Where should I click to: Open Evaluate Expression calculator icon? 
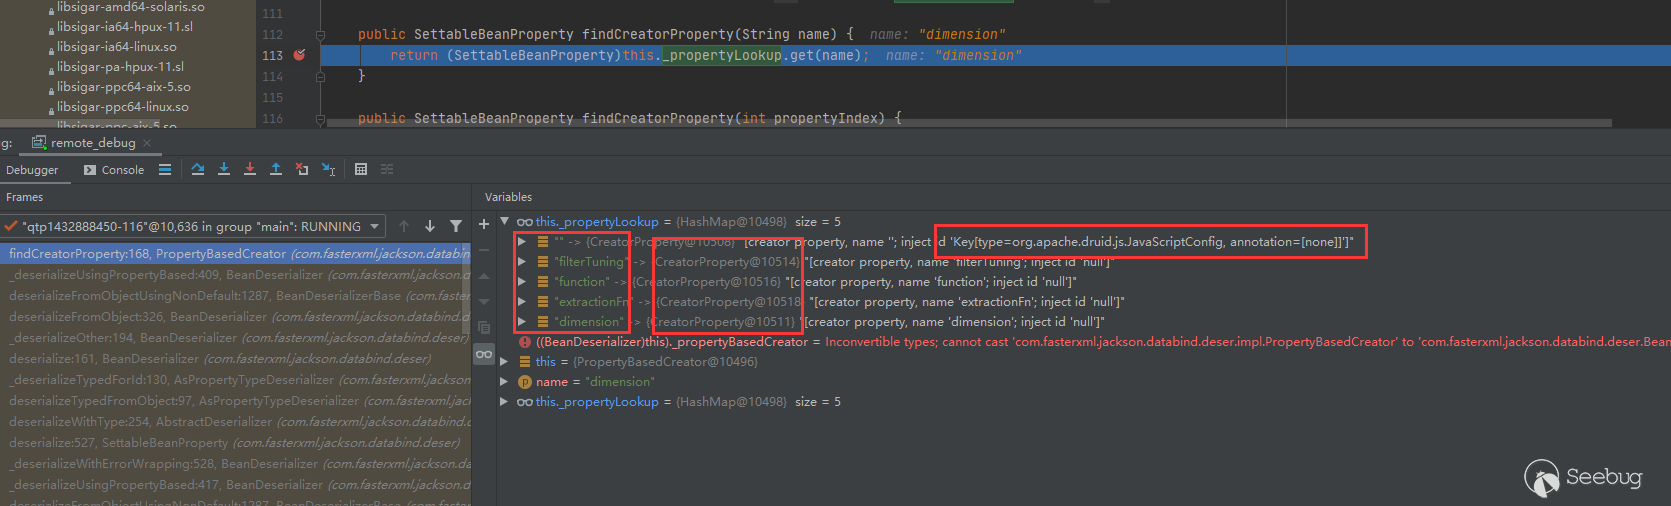click(x=361, y=170)
